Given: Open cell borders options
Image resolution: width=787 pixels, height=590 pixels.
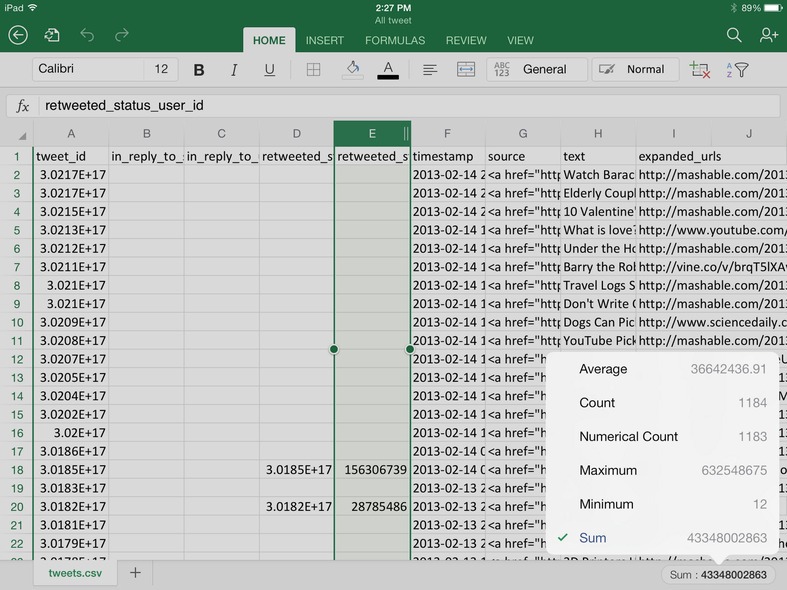Looking at the screenshot, I should coord(313,70).
